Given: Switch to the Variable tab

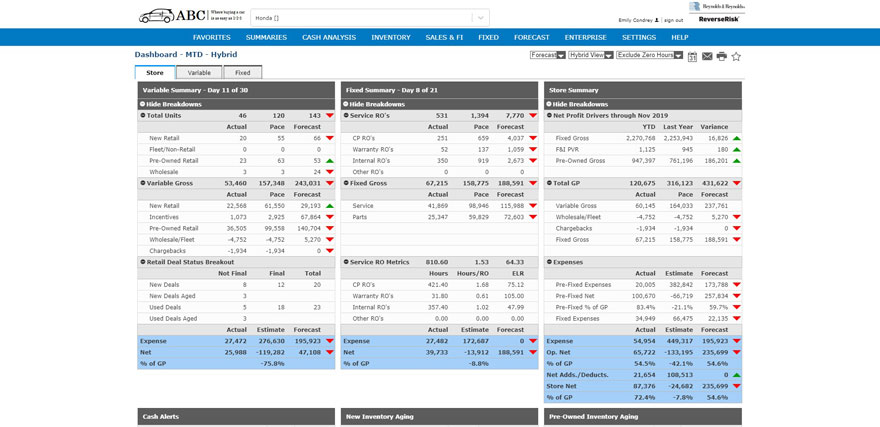Looking at the screenshot, I should (x=199, y=73).
